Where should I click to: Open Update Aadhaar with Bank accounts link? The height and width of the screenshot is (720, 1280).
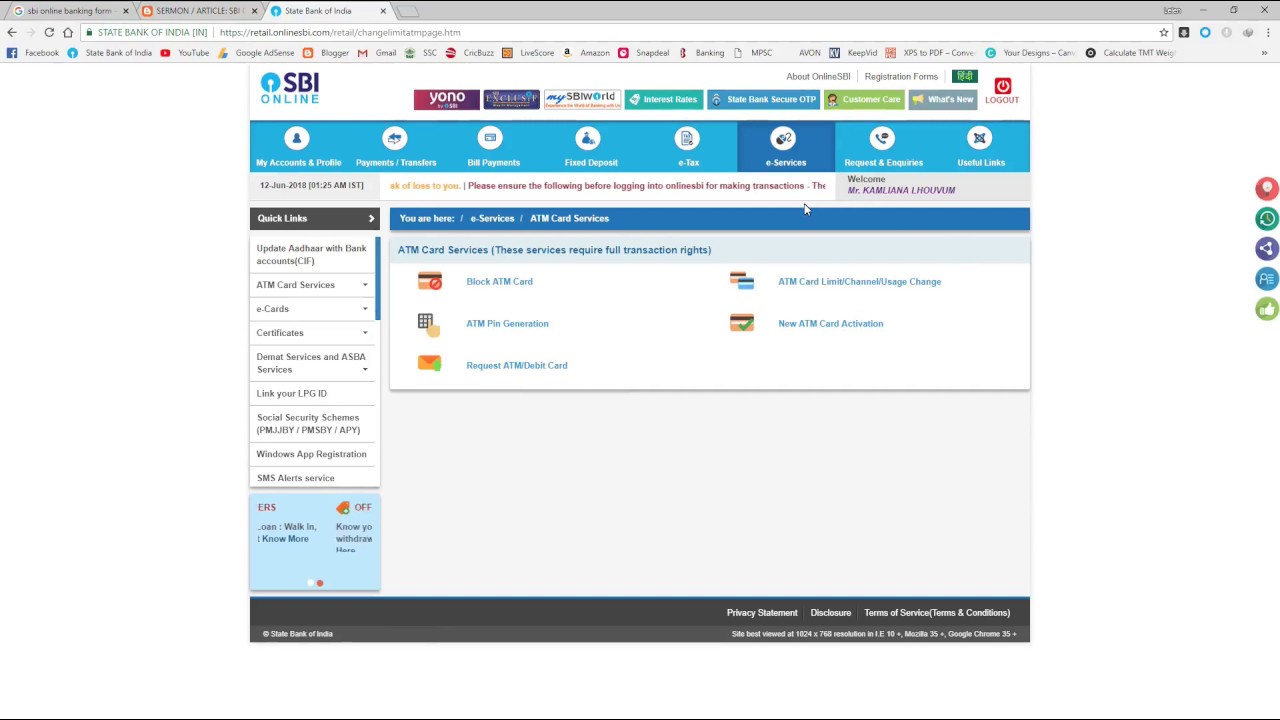point(311,254)
